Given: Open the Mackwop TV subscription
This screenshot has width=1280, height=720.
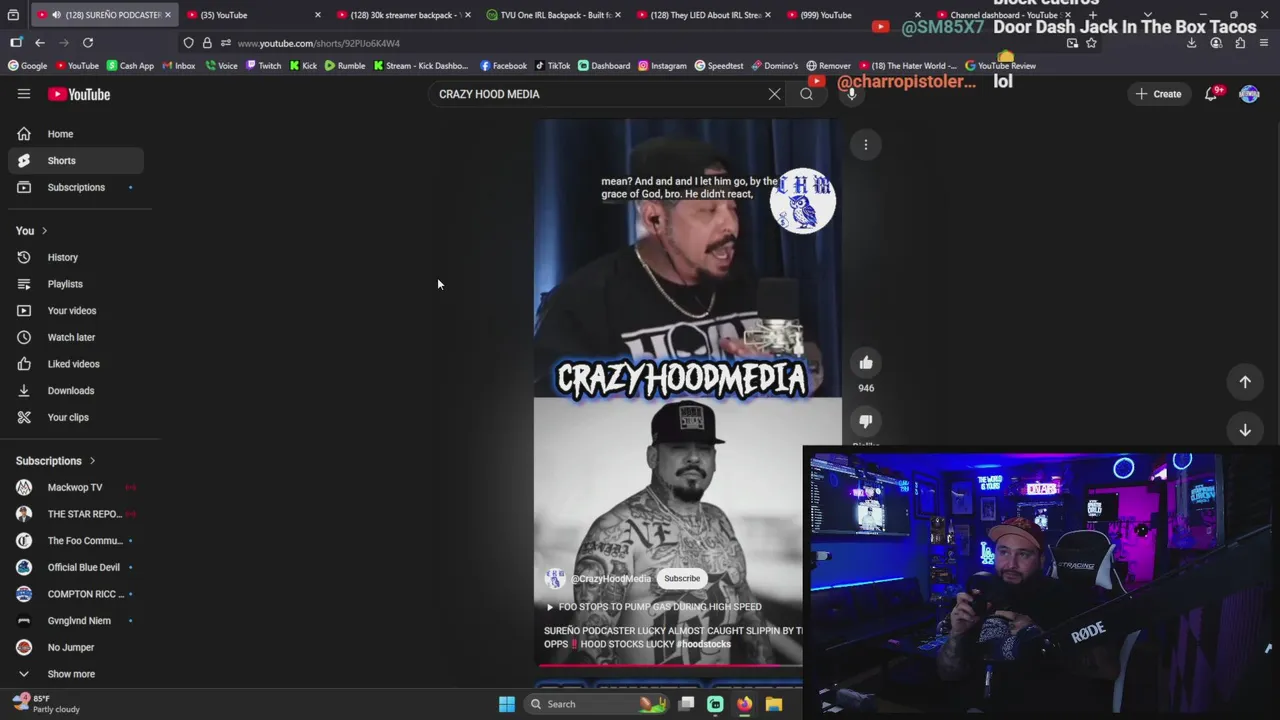Looking at the screenshot, I should [x=76, y=487].
